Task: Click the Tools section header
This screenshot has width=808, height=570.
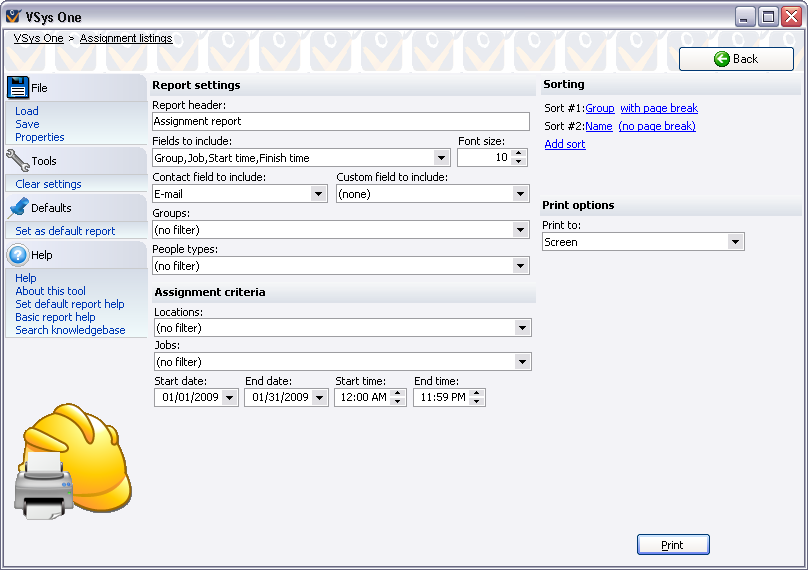Action: click(76, 161)
